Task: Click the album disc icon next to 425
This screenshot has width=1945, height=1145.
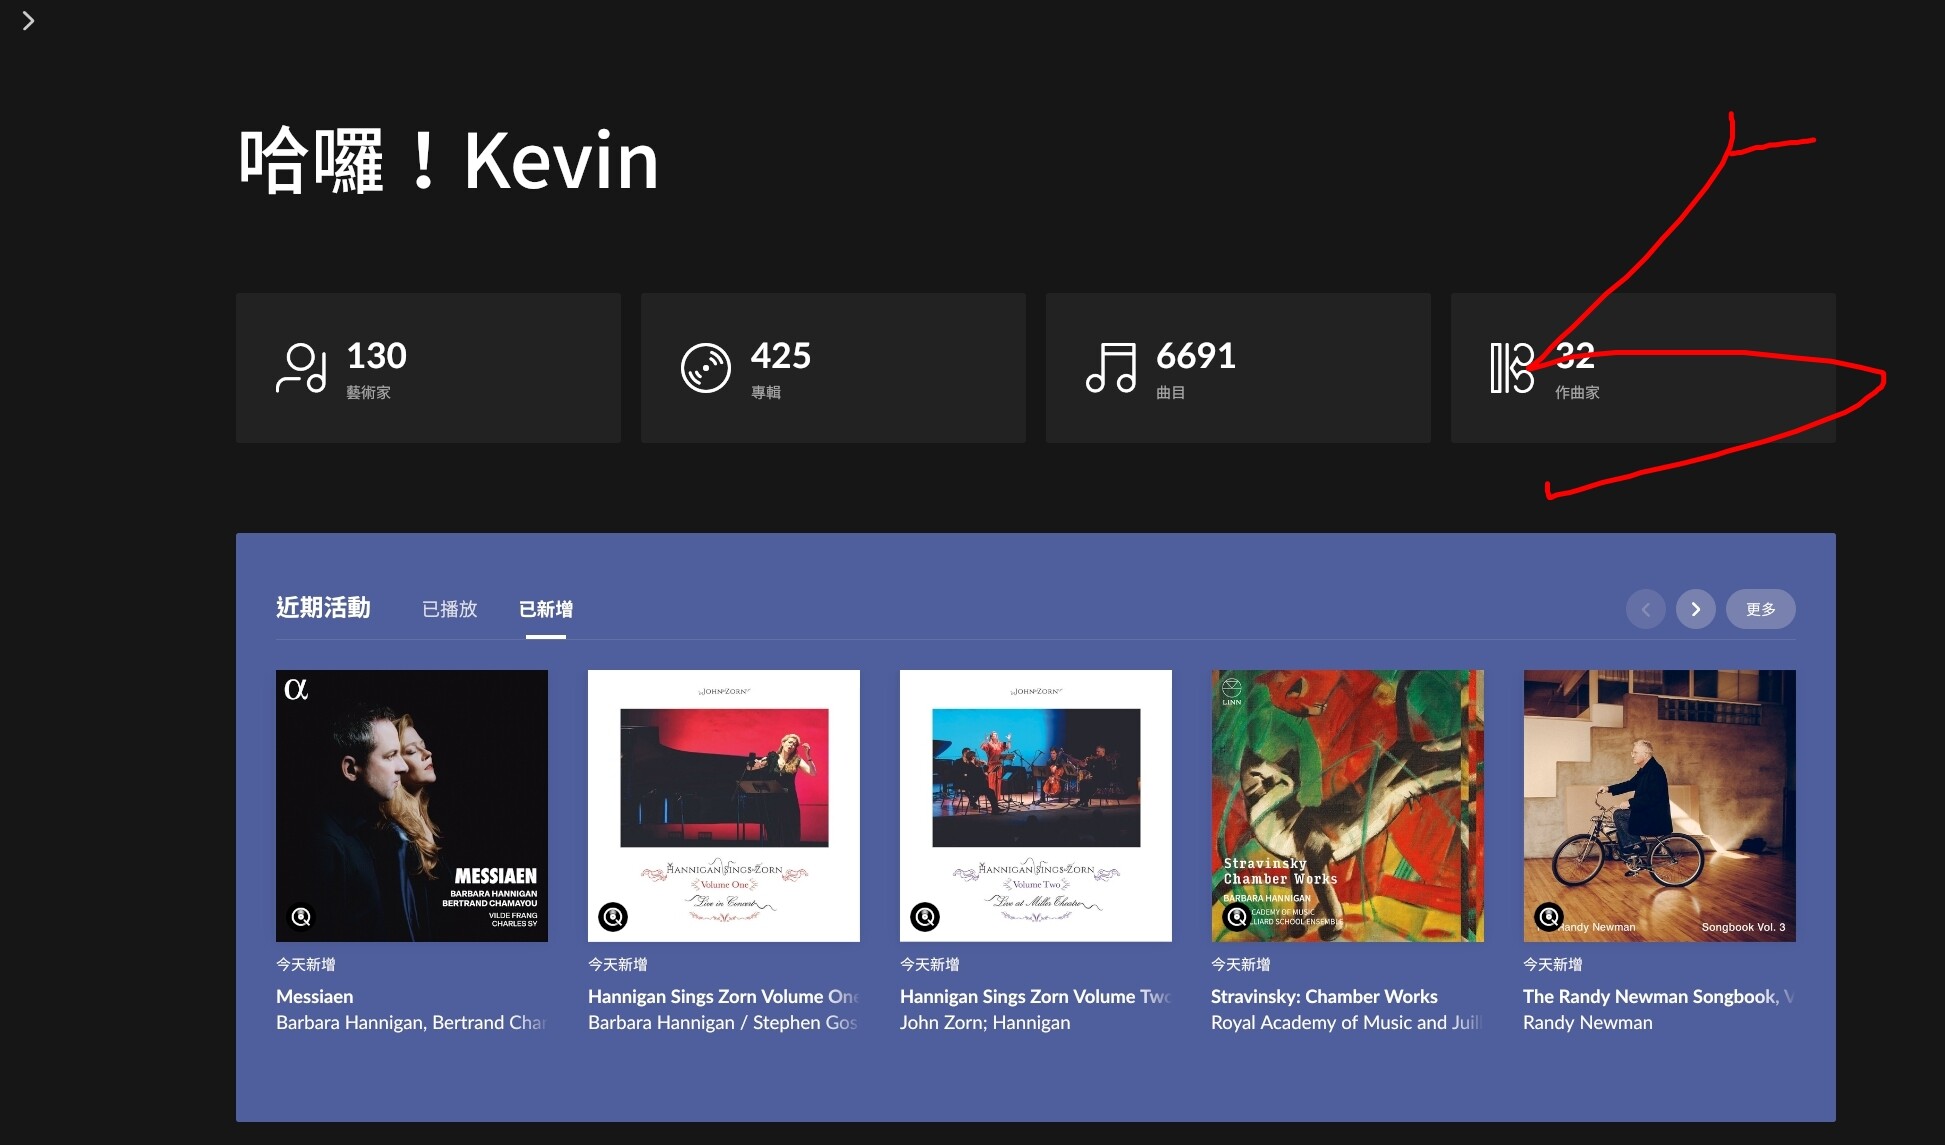Action: pos(706,368)
